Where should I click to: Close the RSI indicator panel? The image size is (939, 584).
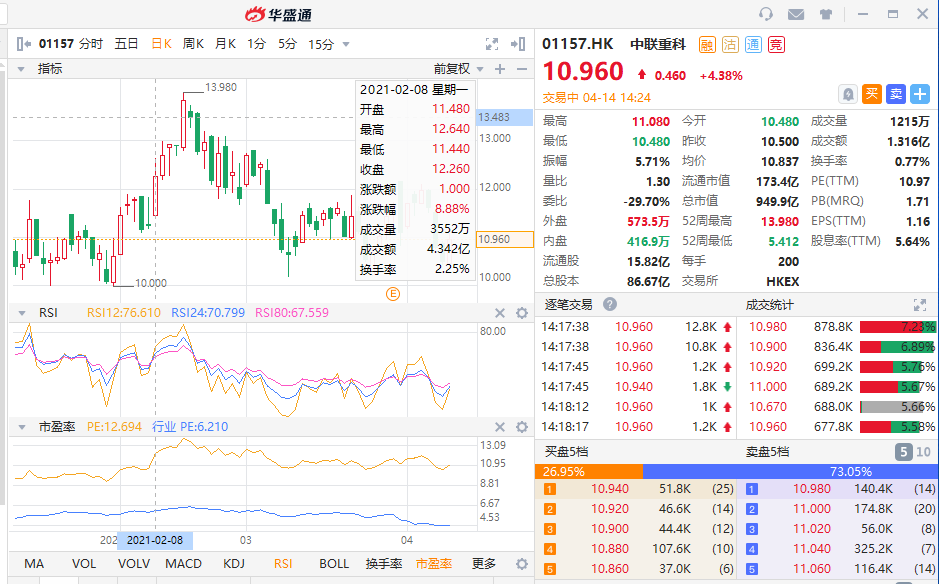[500, 313]
